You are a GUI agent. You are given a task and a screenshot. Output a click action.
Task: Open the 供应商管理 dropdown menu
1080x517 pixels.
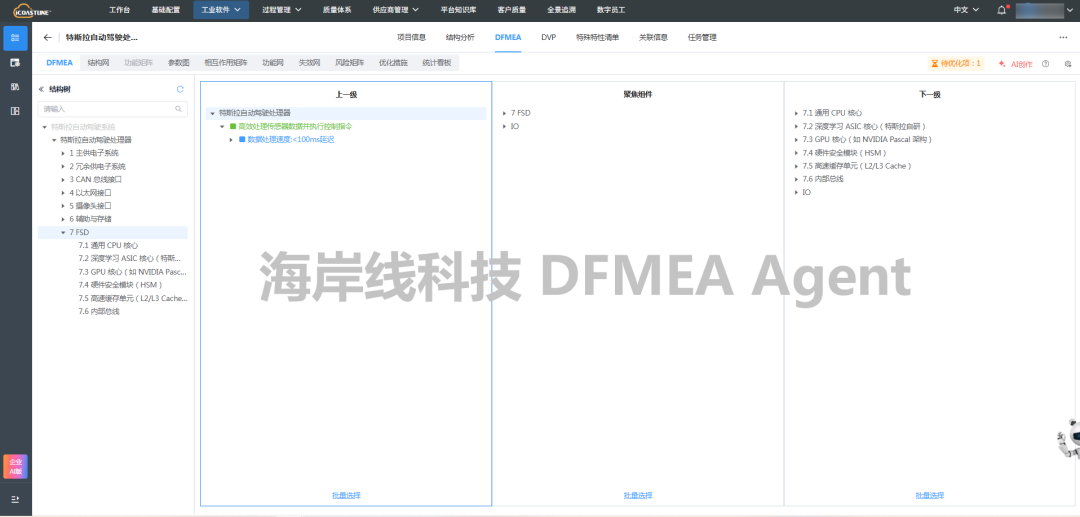click(x=395, y=10)
